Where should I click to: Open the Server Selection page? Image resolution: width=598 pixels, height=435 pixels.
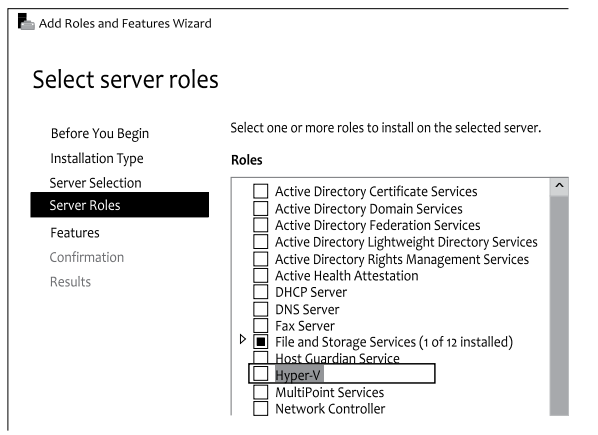(x=95, y=183)
